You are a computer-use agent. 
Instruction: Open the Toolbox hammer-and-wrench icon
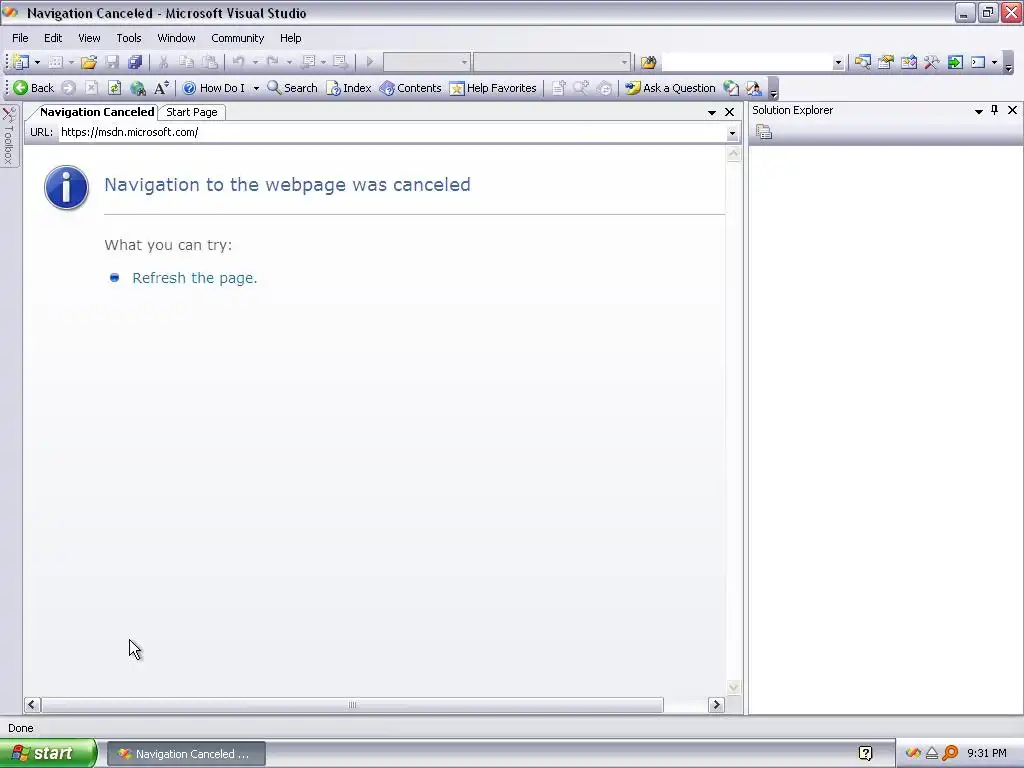(x=931, y=62)
